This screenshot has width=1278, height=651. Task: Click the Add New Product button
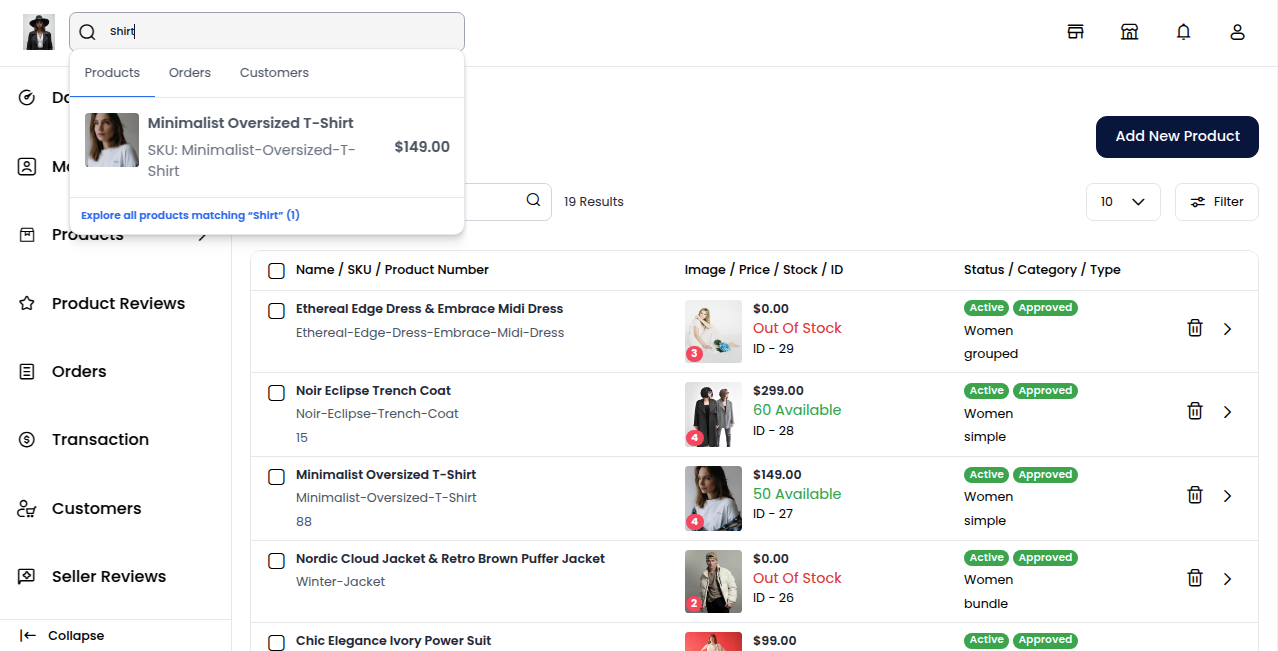coord(1177,137)
